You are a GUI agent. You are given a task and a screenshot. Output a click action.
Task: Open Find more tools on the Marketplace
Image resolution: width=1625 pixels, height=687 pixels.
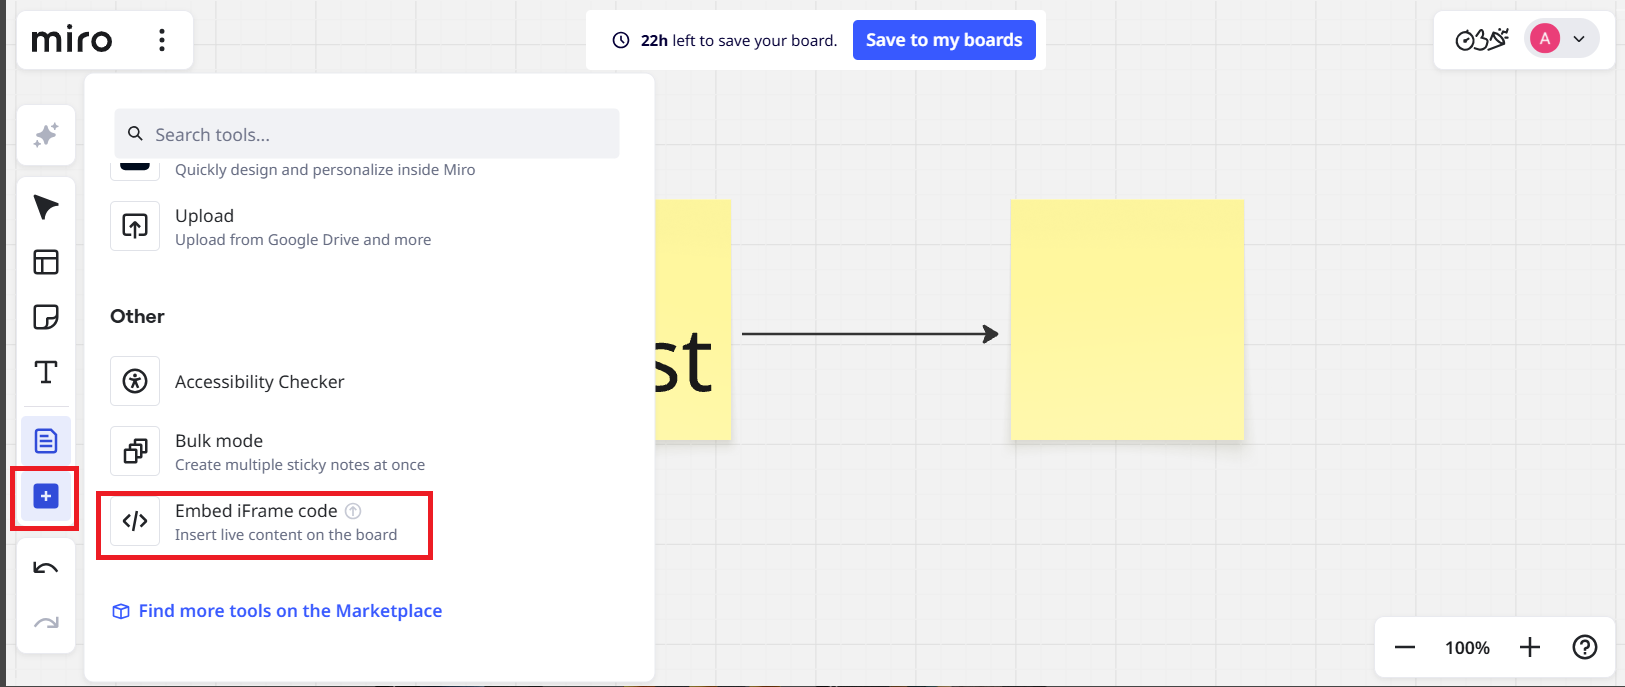[277, 611]
